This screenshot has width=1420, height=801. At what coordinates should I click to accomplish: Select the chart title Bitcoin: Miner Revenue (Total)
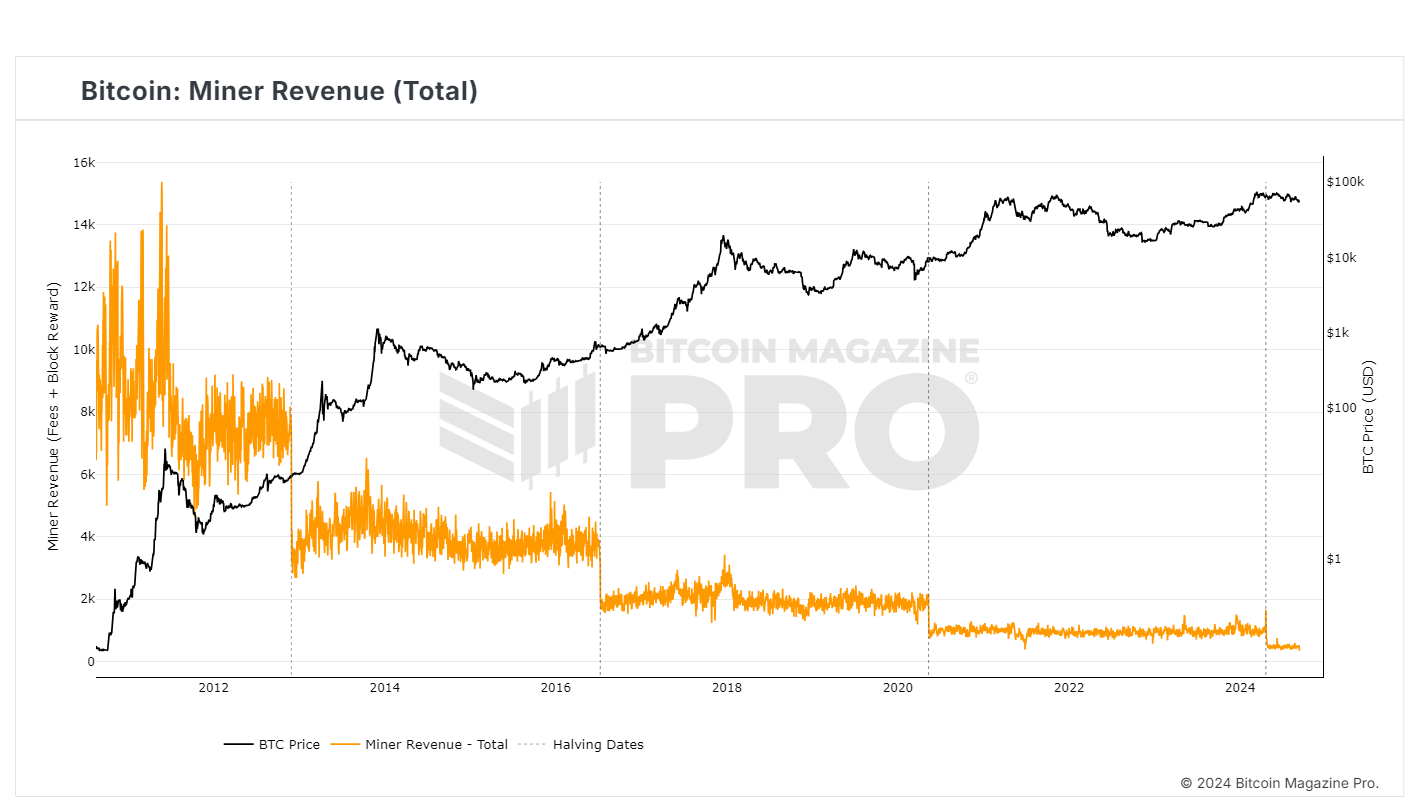[279, 91]
